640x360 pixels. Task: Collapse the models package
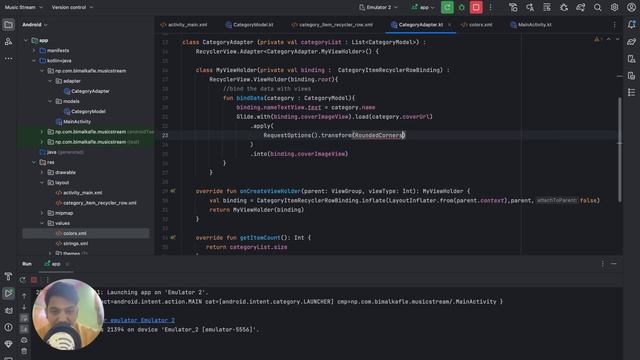point(50,101)
